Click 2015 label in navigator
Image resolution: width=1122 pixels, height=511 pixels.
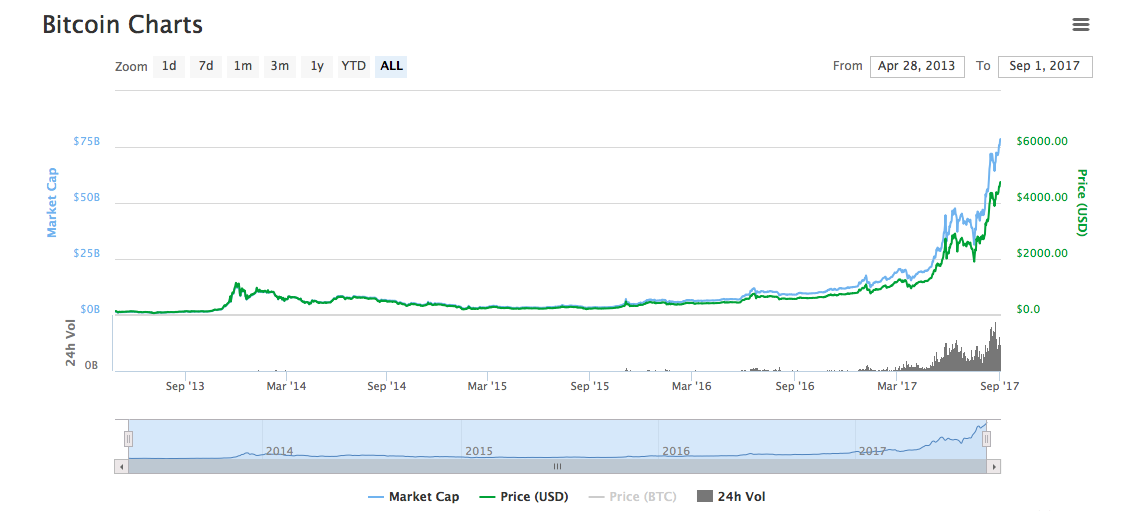479,452
